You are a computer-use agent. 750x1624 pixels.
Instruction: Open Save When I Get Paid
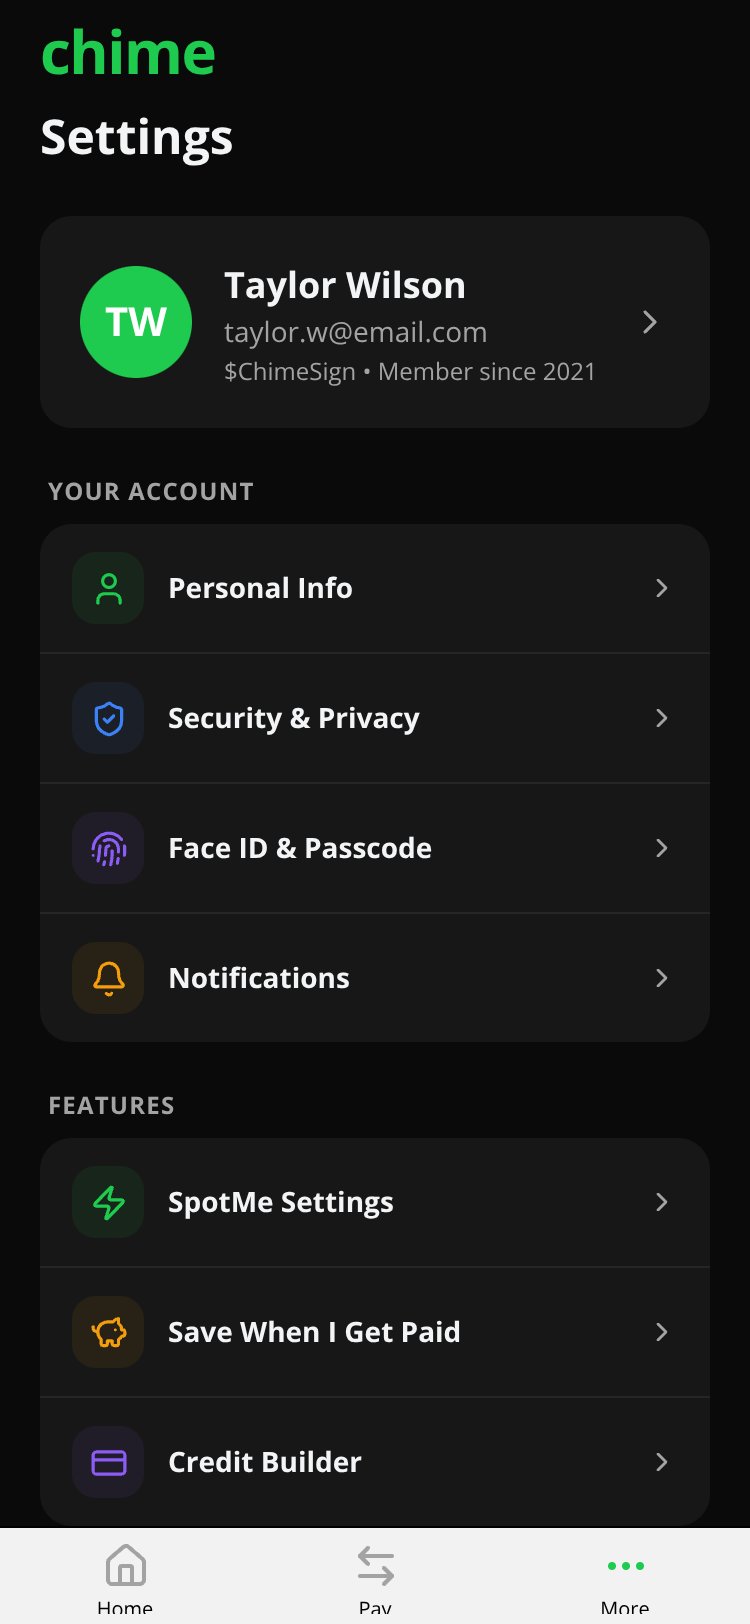point(375,1332)
